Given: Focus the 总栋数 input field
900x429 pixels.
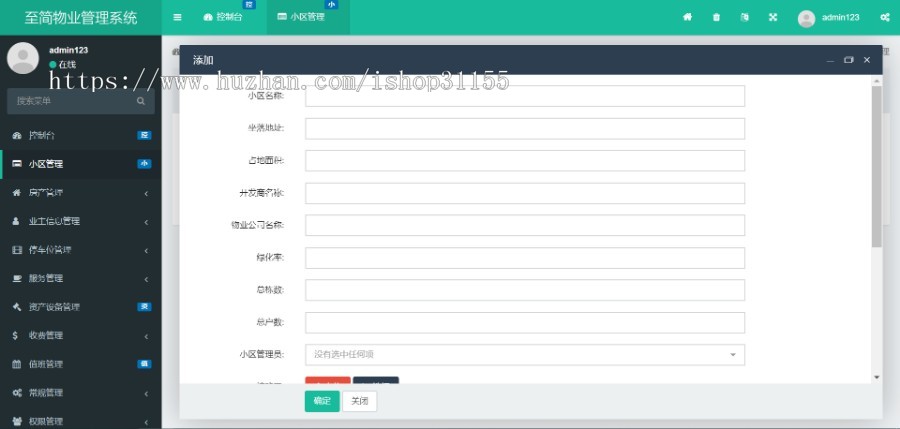Looking at the screenshot, I should click(x=525, y=290).
